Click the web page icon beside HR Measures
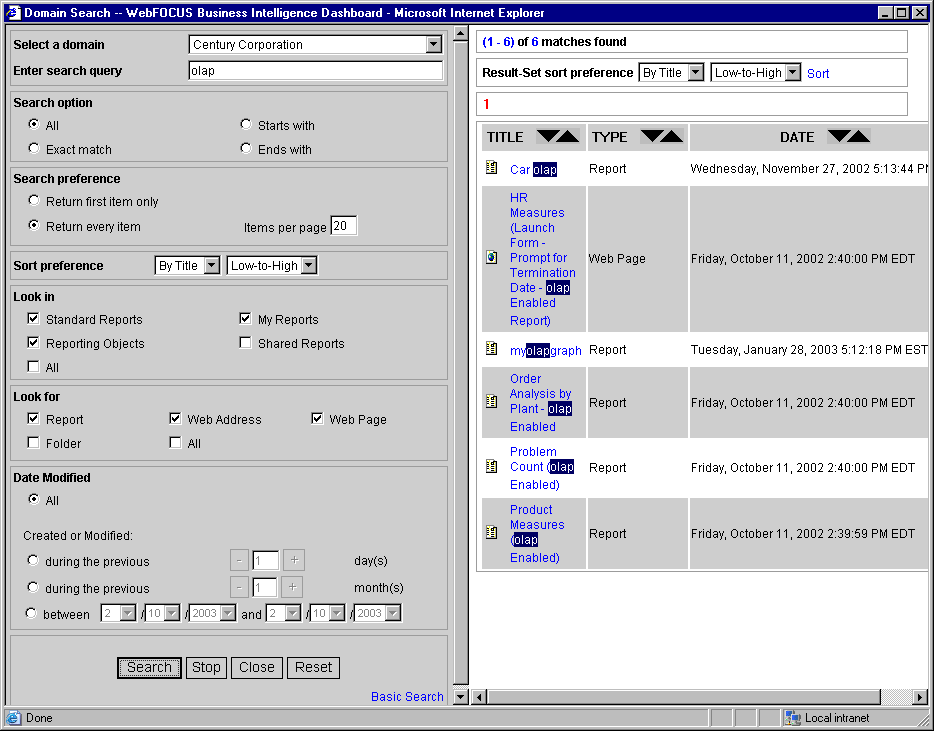Screen dimensions: 934x731 point(491,257)
